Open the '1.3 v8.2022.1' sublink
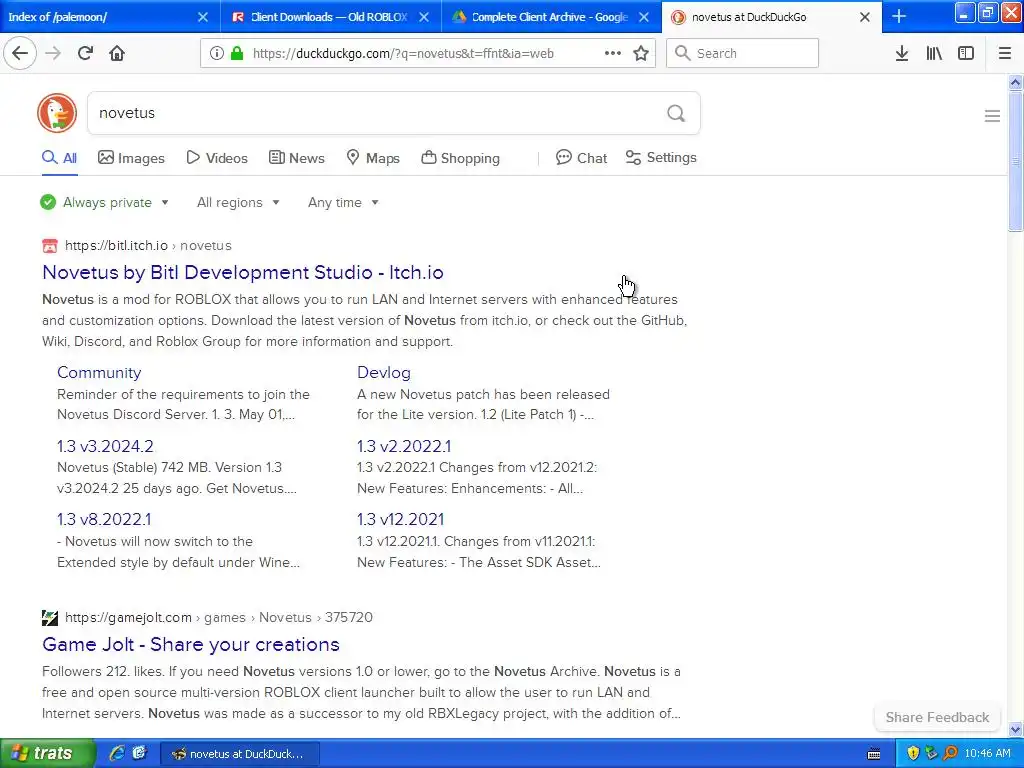The height and width of the screenshot is (768, 1024). [104, 519]
